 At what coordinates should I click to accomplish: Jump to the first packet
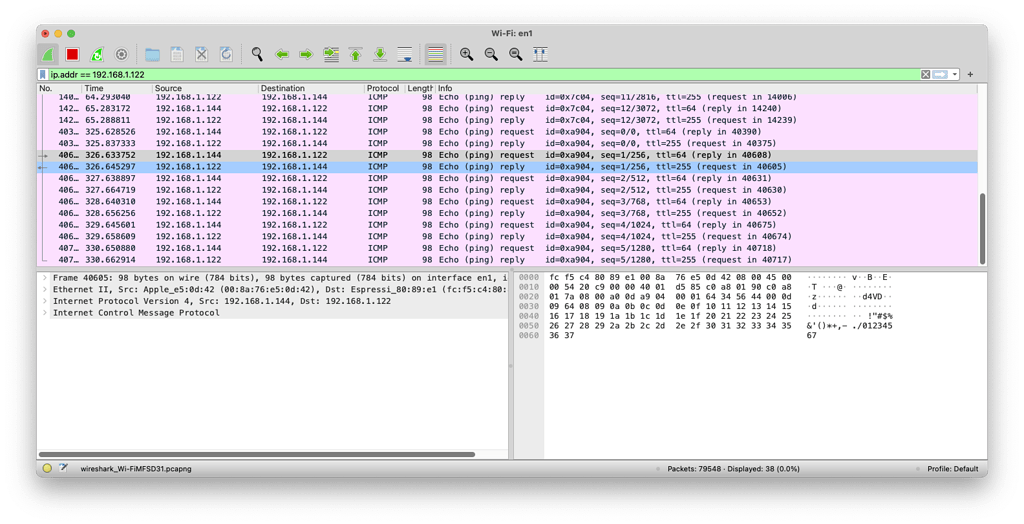355,54
